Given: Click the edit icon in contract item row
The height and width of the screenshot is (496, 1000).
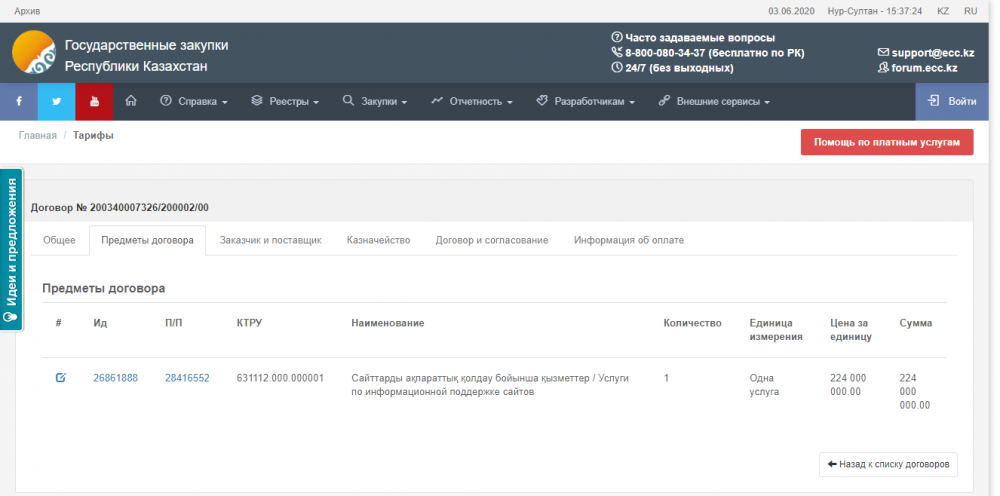Looking at the screenshot, I should [x=60, y=377].
